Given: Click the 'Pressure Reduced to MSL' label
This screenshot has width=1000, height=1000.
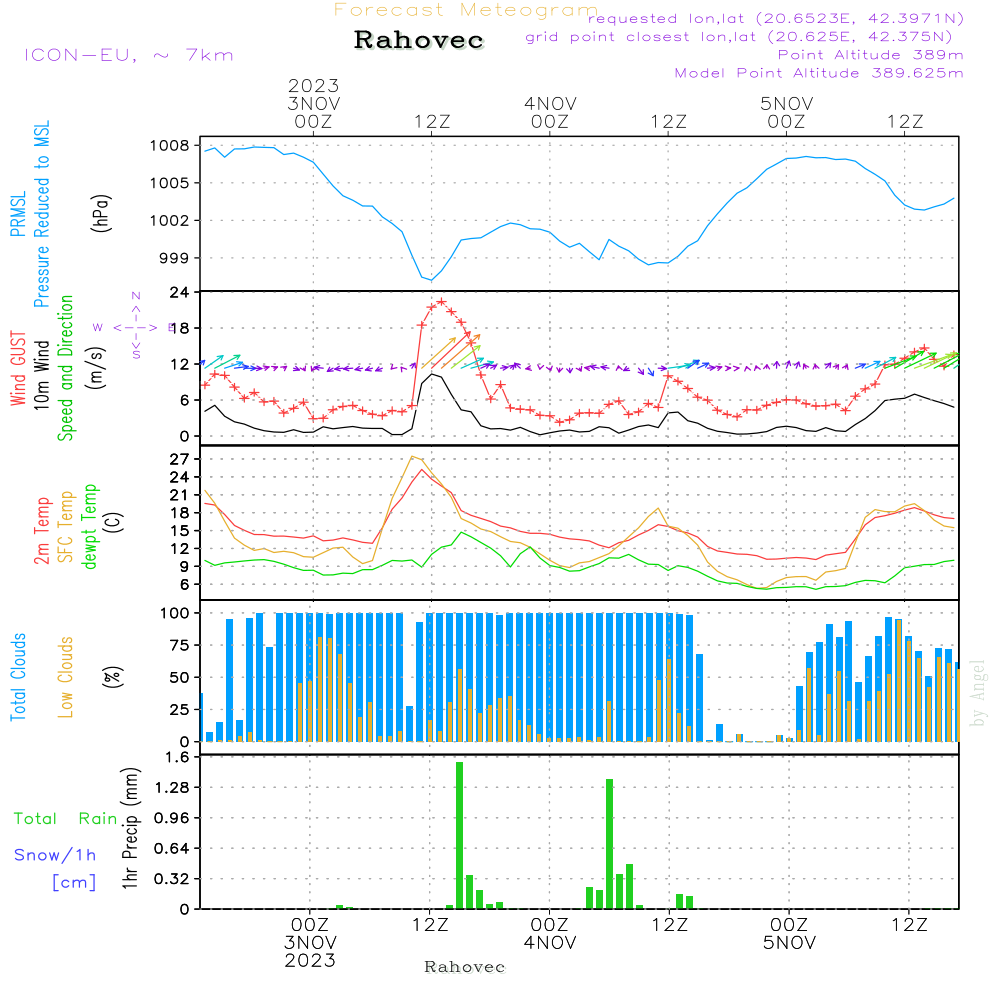Looking at the screenshot, I should (41, 214).
